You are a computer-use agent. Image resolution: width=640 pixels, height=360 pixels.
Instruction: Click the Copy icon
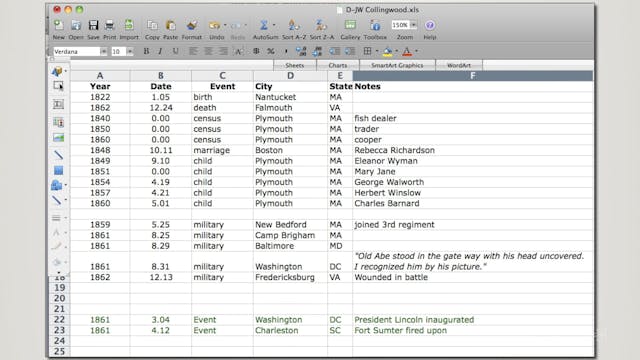point(152,25)
